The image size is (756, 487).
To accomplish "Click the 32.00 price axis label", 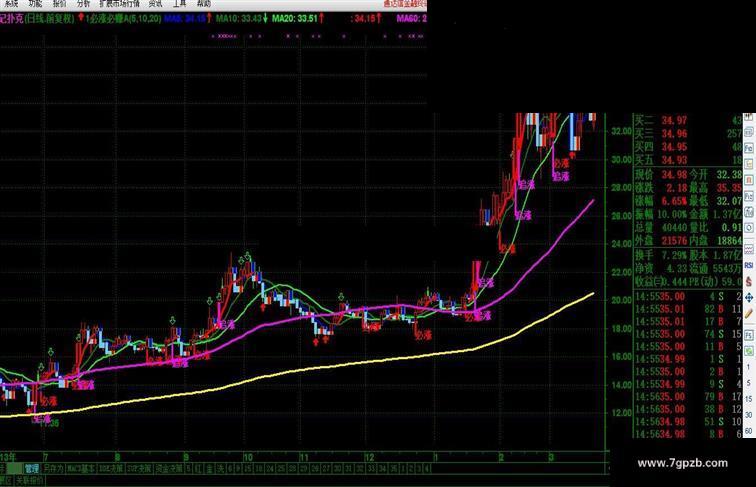I will pos(621,131).
